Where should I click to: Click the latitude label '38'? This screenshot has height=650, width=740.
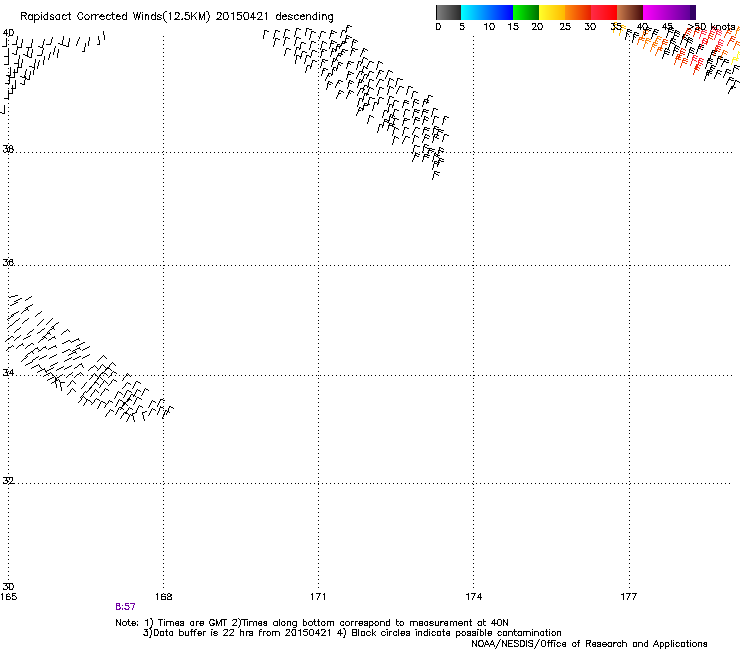[x=8, y=149]
